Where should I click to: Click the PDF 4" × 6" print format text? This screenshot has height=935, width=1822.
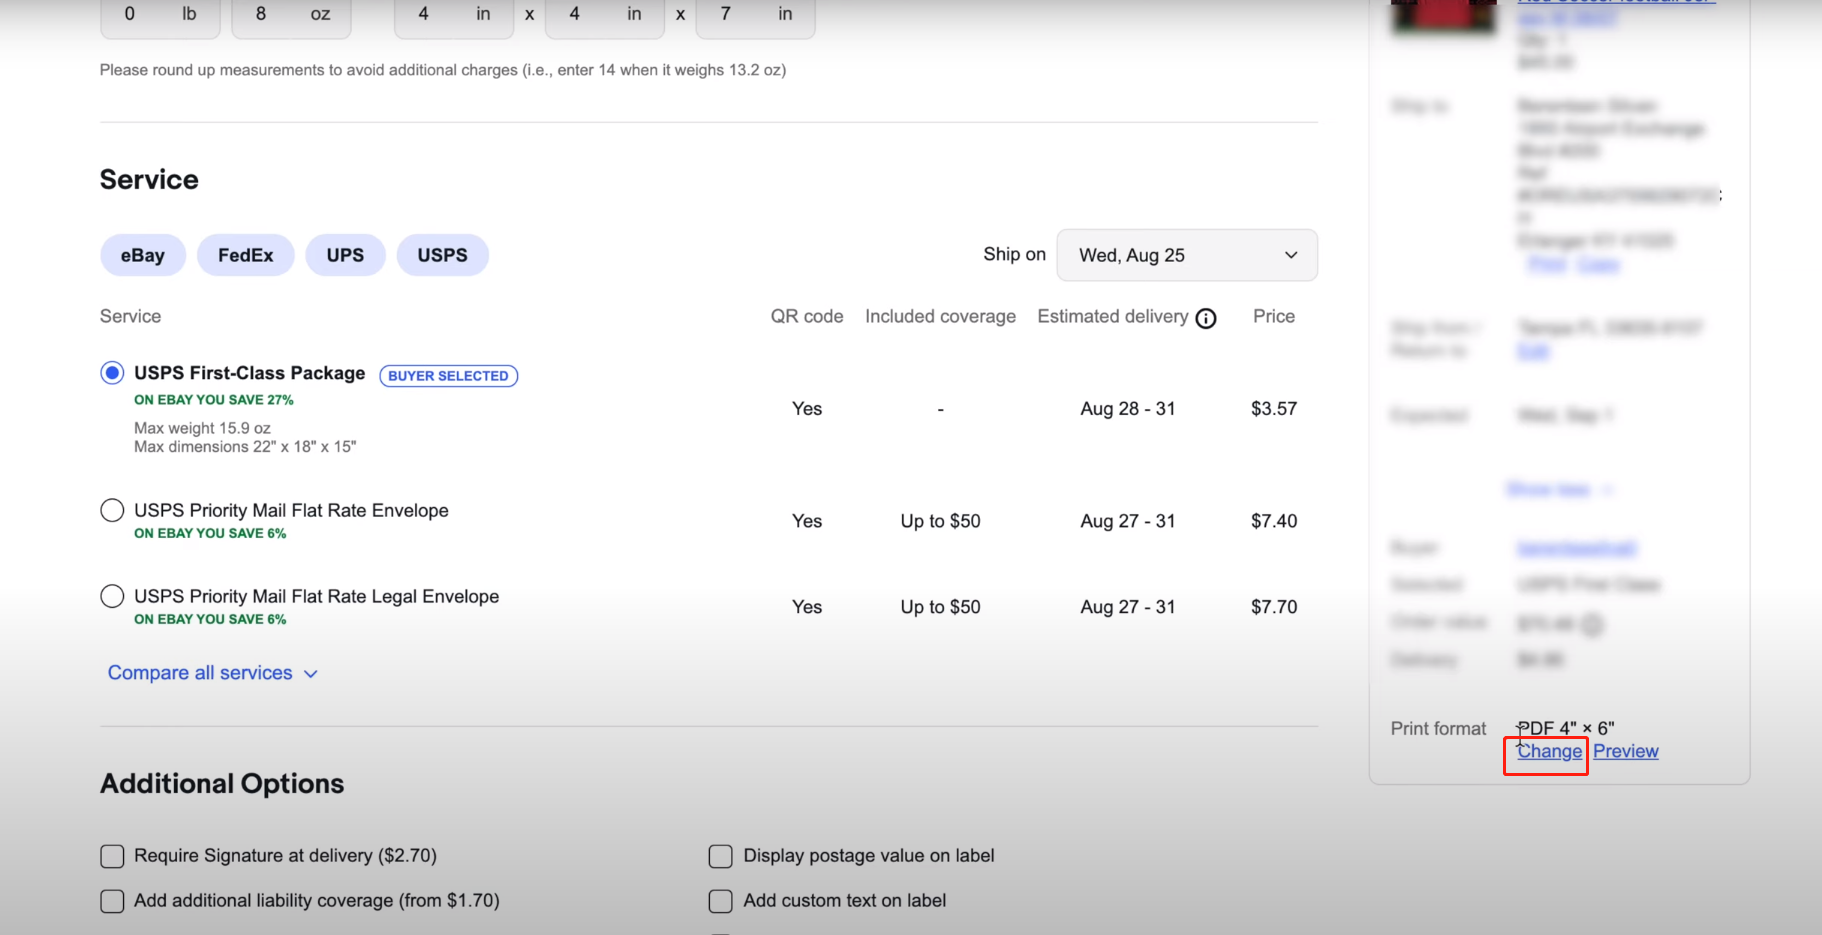[x=1566, y=728]
